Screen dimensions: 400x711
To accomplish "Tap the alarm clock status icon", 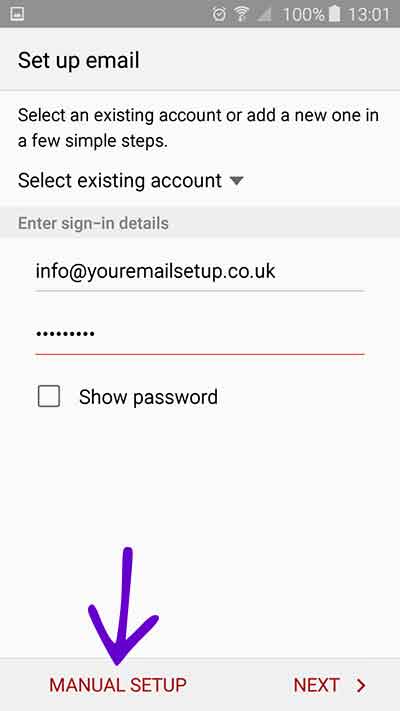I will click(x=220, y=14).
